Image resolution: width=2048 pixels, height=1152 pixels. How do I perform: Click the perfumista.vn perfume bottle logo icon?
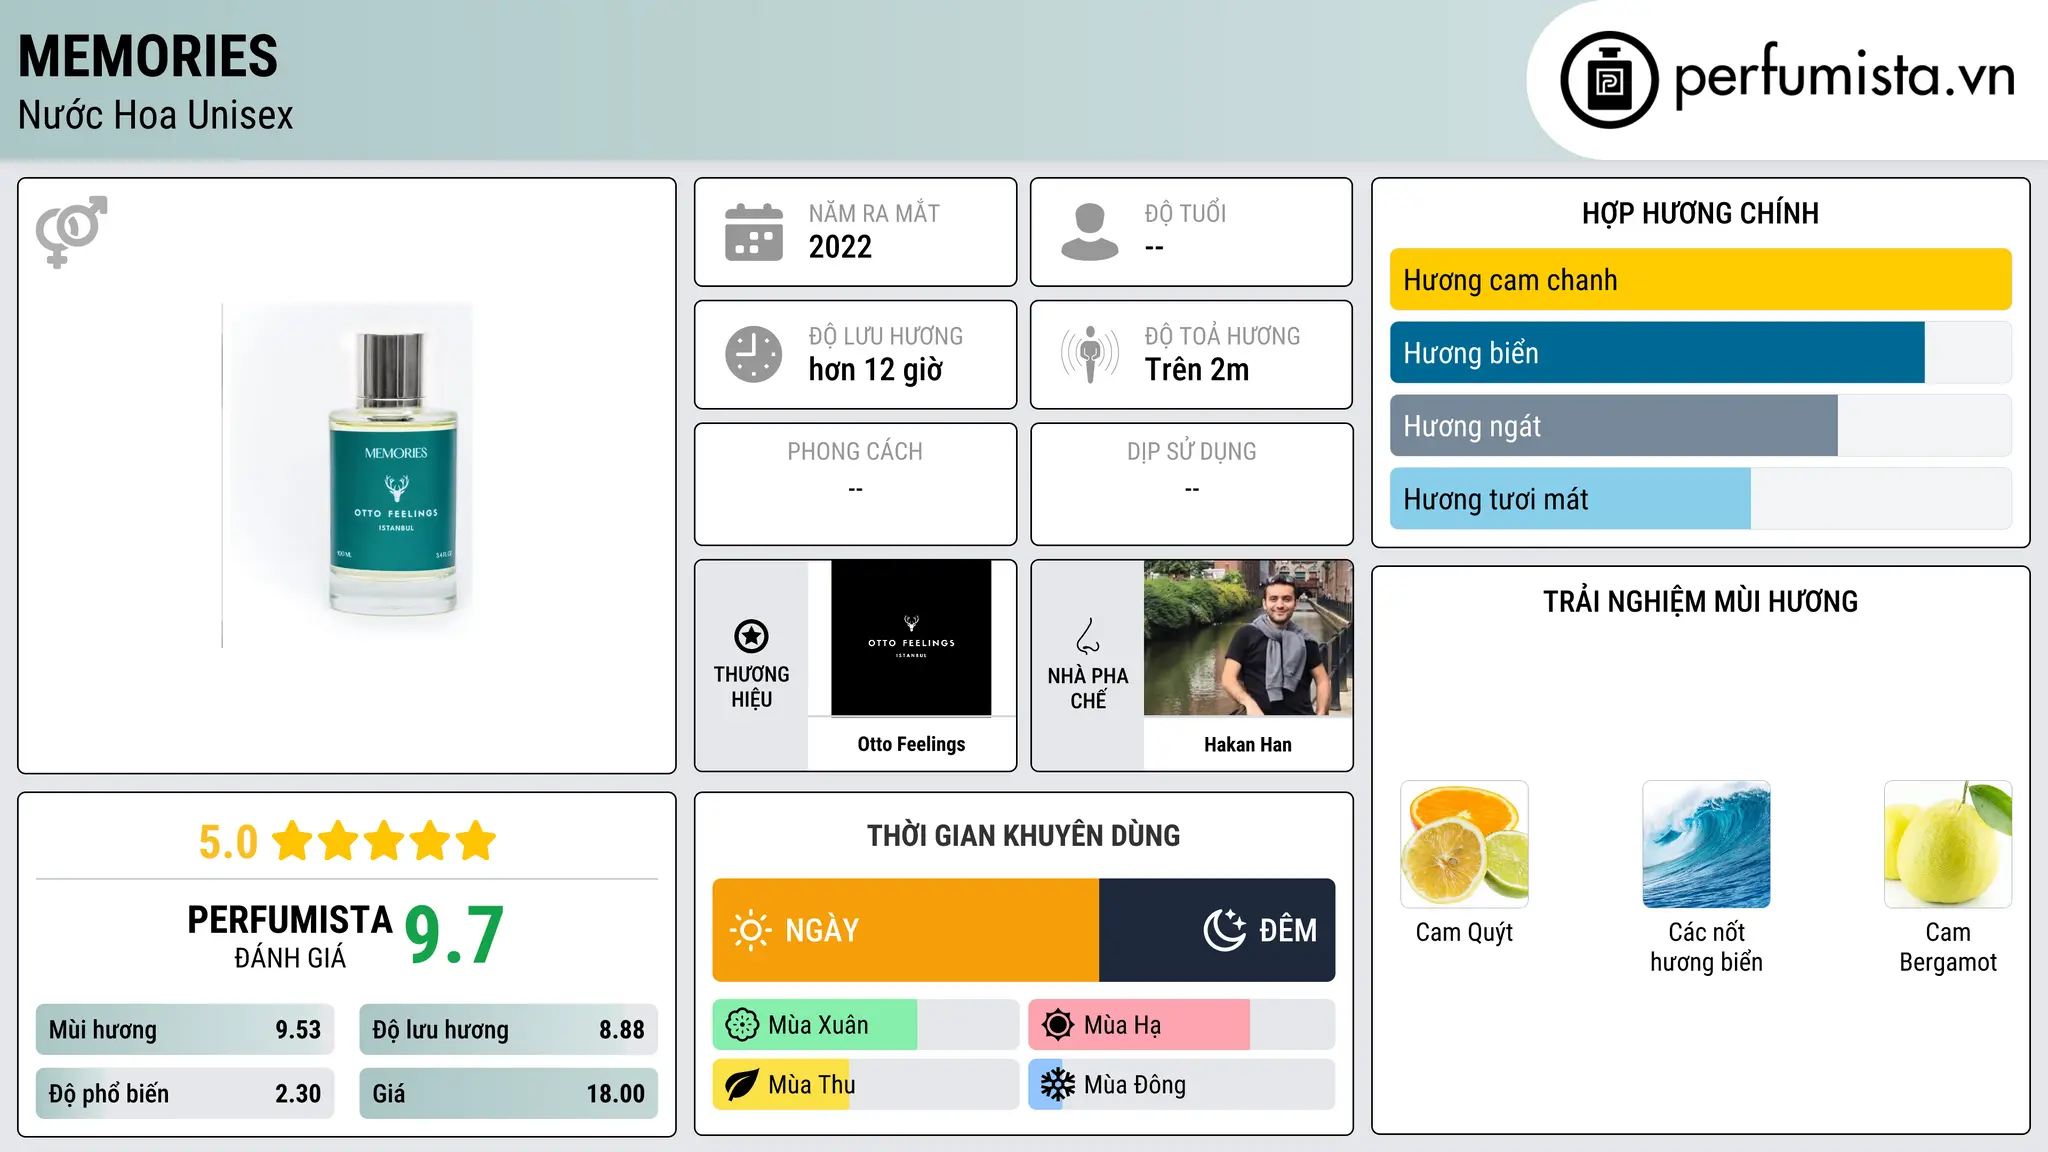(x=1609, y=80)
